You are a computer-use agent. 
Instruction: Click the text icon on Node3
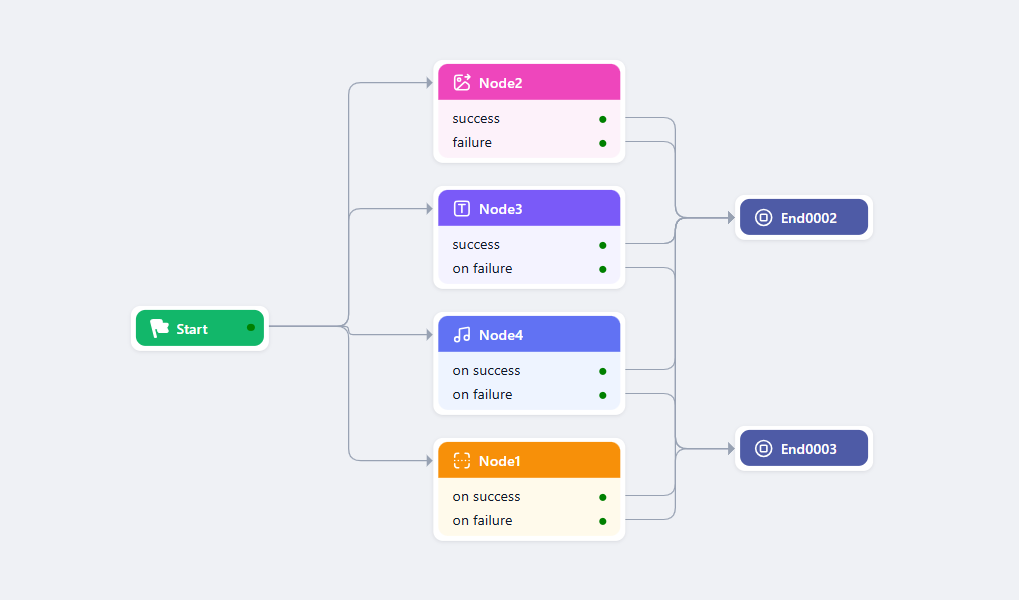coord(462,209)
